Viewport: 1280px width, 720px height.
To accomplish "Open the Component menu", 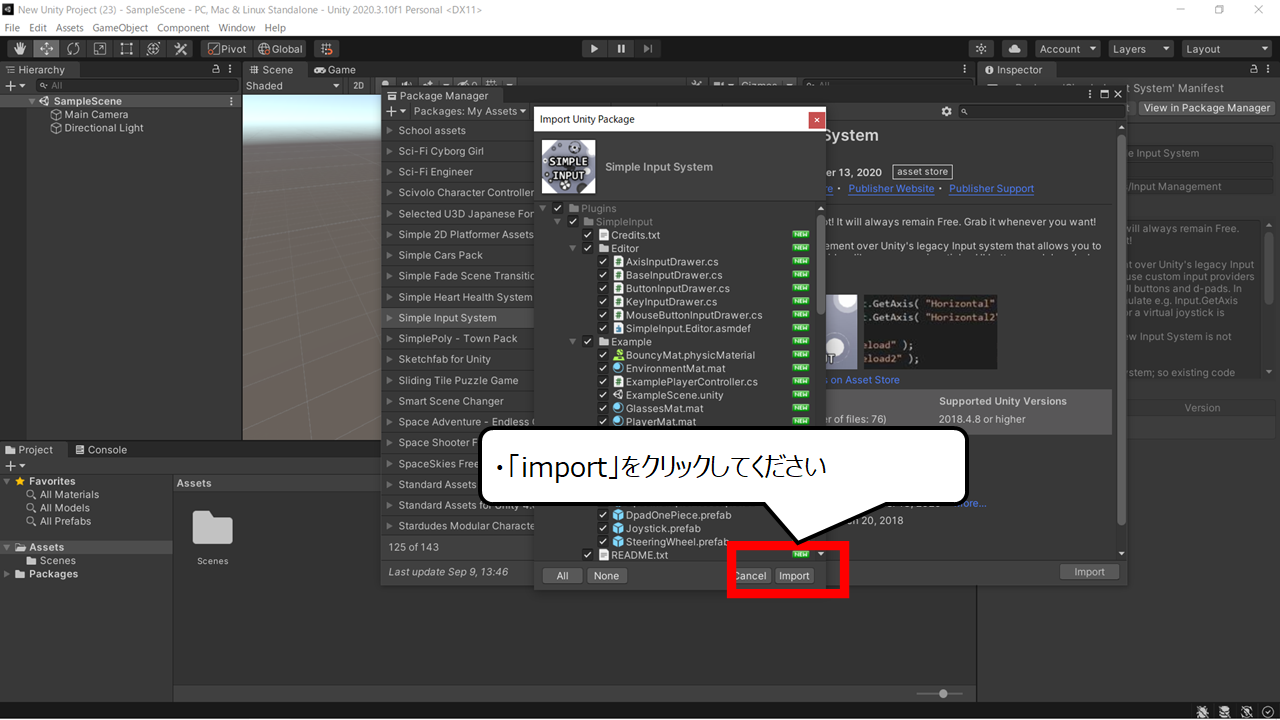I will [183, 28].
